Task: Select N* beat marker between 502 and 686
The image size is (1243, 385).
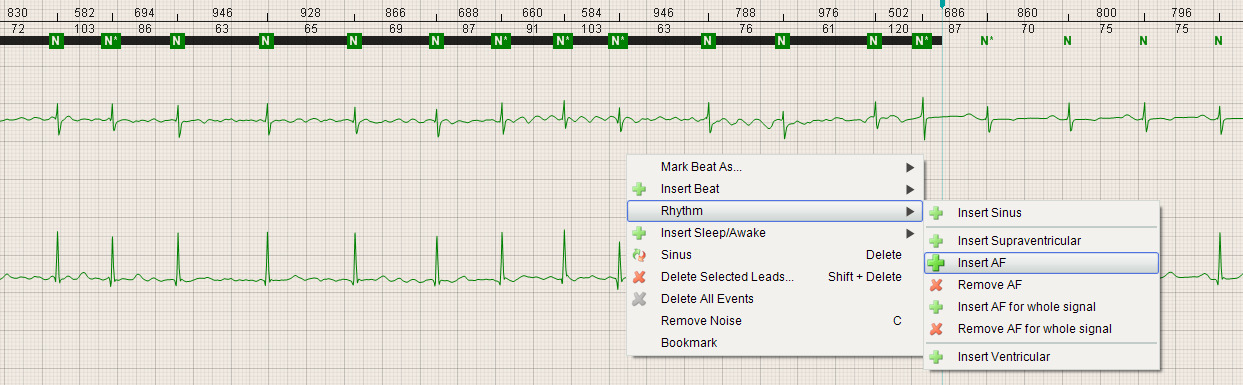Action: (x=921, y=41)
